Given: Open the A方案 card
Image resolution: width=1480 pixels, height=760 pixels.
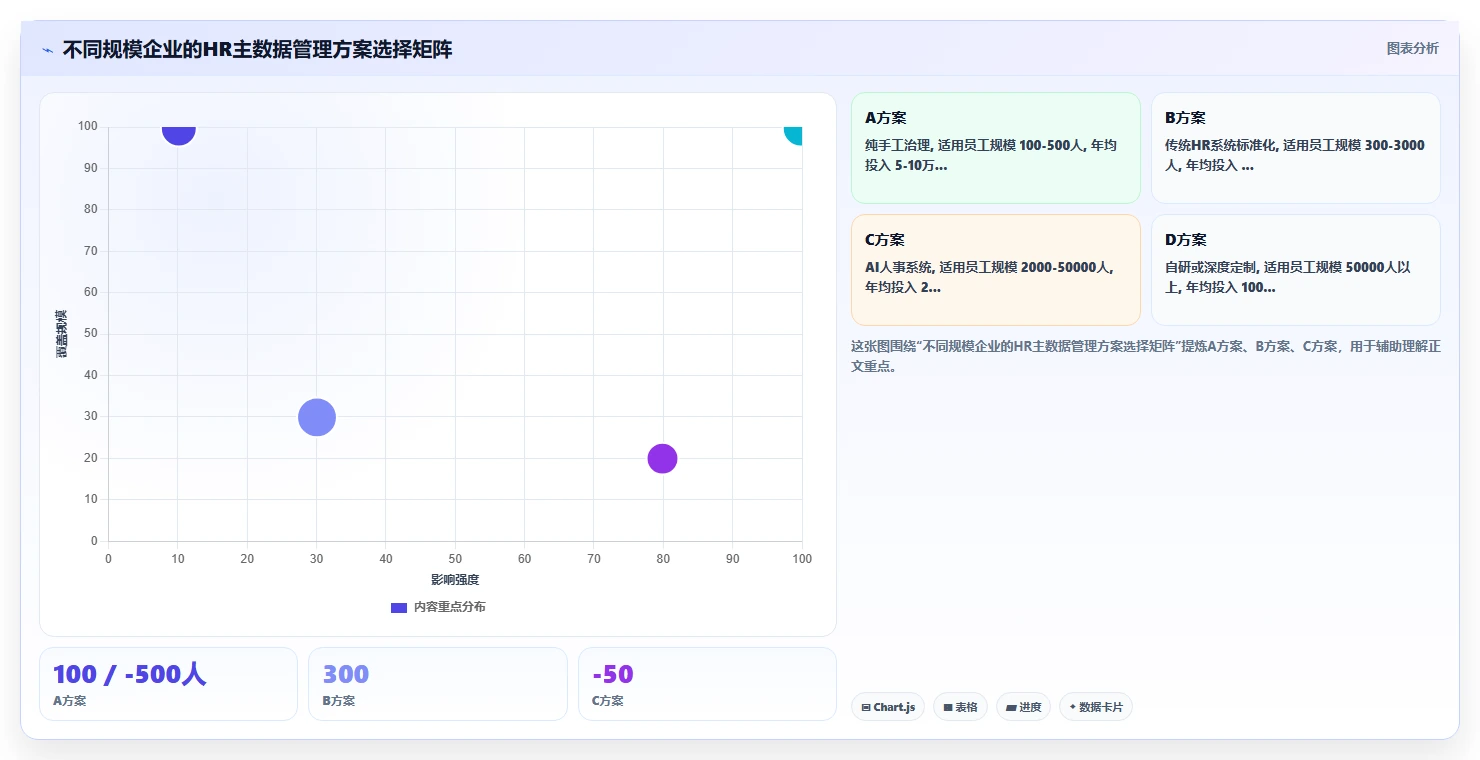Looking at the screenshot, I should pyautogui.click(x=995, y=148).
